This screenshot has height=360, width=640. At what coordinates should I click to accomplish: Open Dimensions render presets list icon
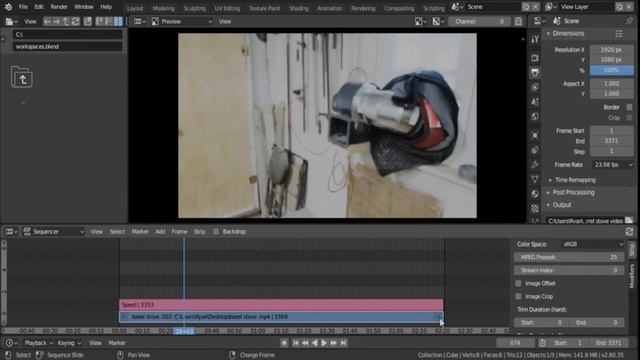coord(619,33)
